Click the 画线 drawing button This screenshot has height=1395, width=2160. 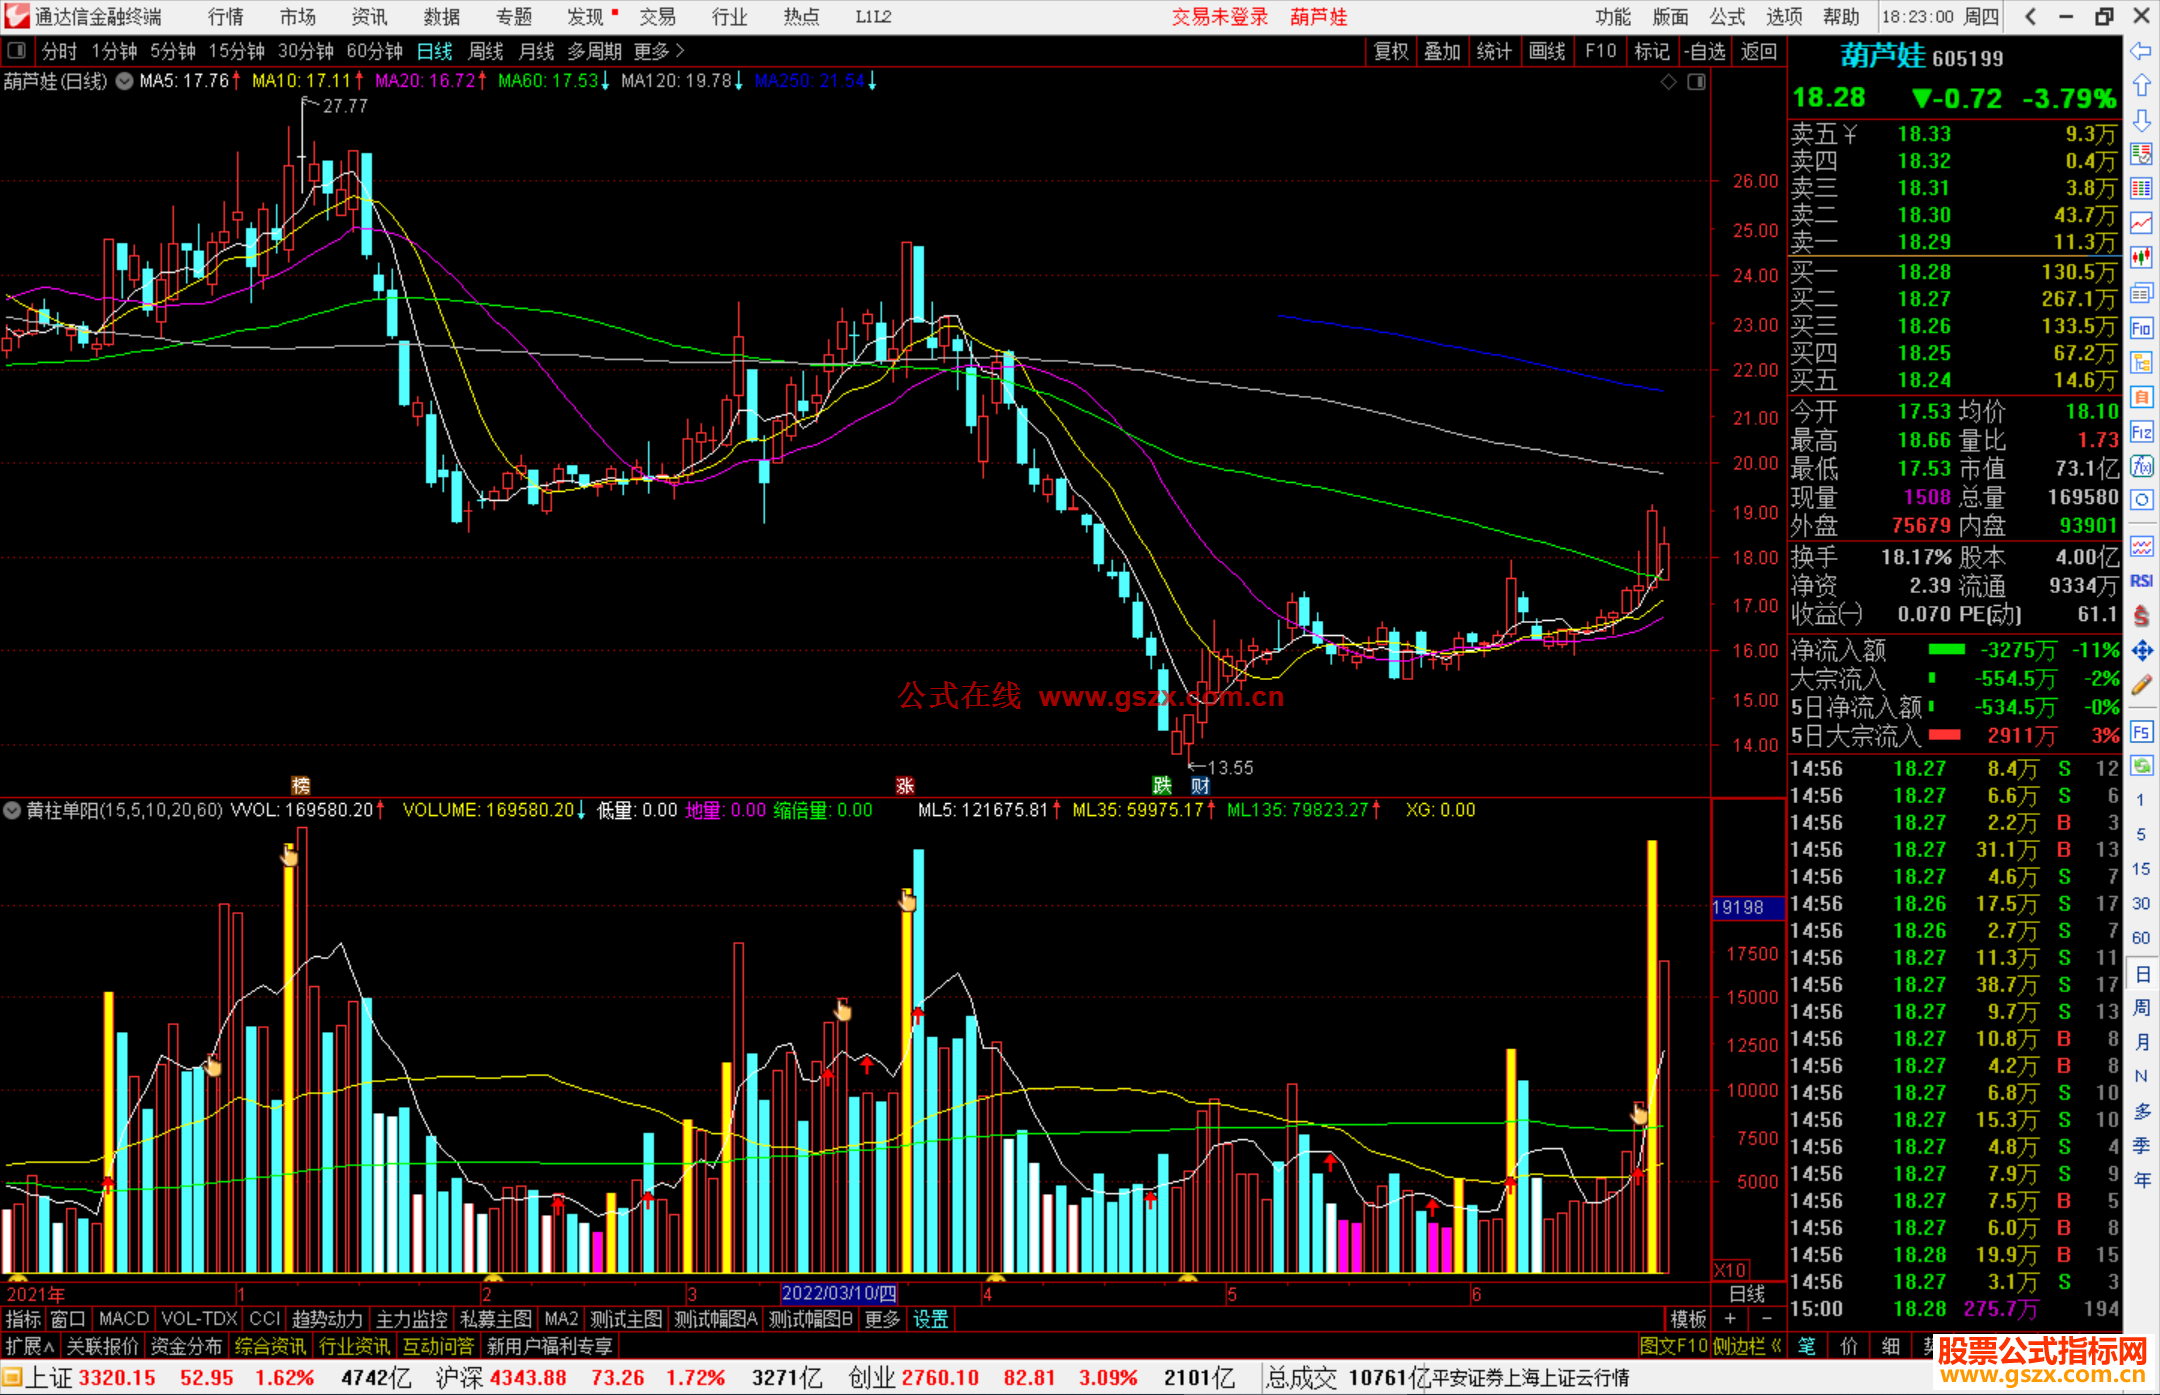1547,51
